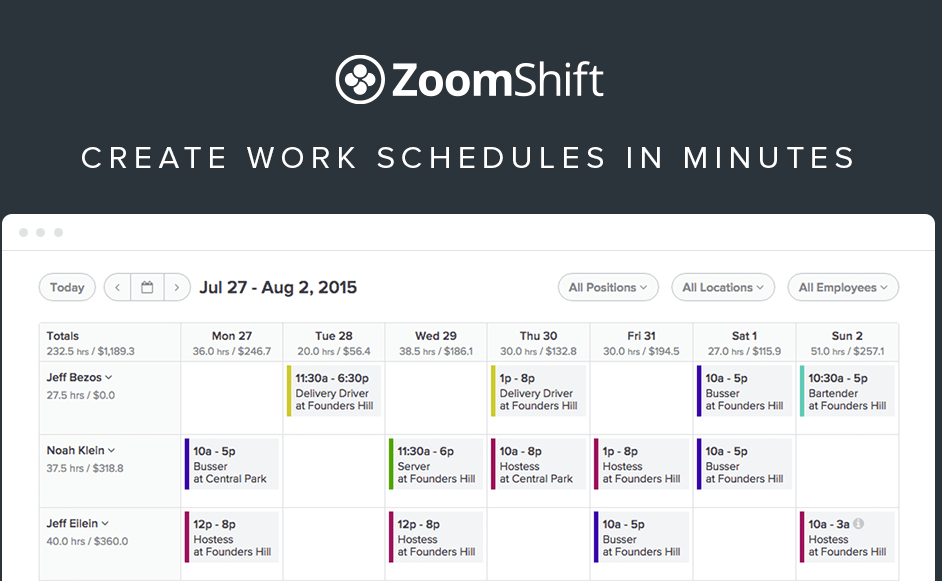This screenshot has width=942, height=581.
Task: Click info icon on 10a - 3a shift
Action: tap(858, 523)
